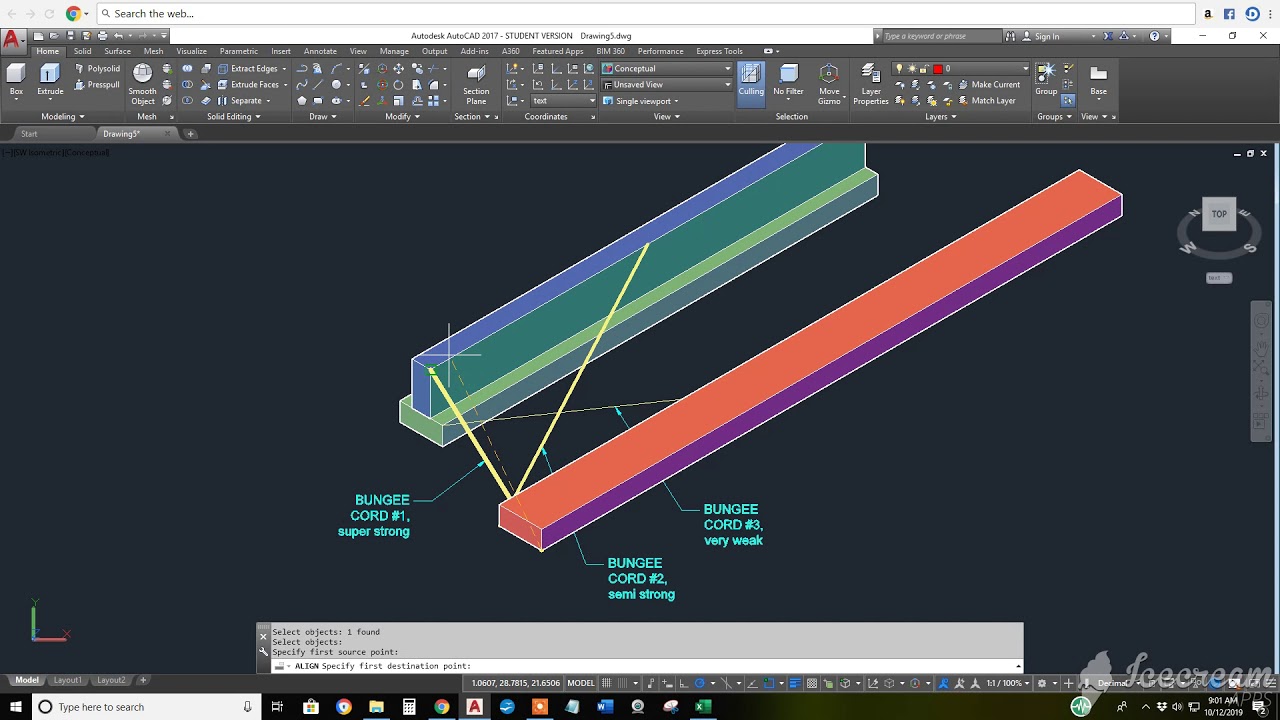
Task: Open the visual style Conceptual dropdown
Action: coord(667,69)
